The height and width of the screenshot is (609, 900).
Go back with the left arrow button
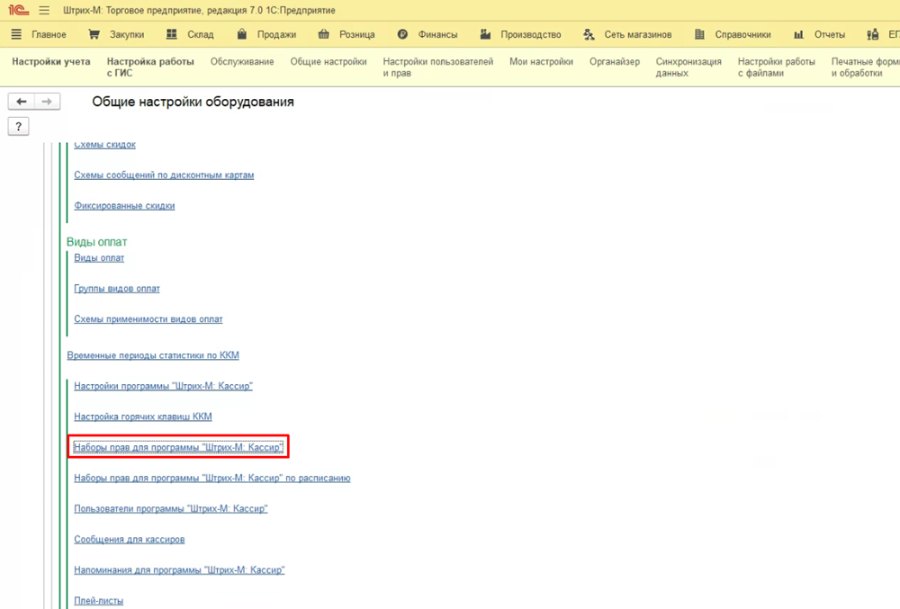pyautogui.click(x=21, y=102)
